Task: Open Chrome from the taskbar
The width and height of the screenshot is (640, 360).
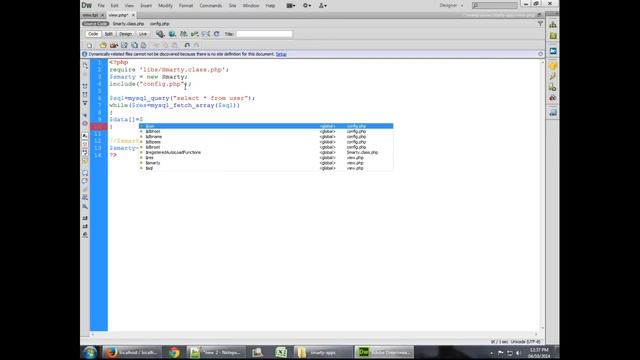Action: pos(174,352)
